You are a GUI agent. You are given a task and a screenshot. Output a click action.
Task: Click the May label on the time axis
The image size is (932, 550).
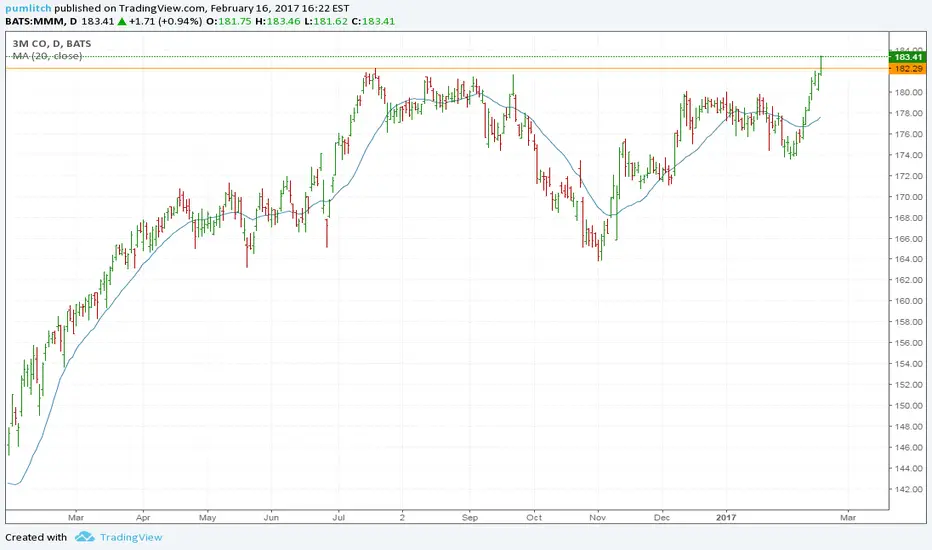207,517
